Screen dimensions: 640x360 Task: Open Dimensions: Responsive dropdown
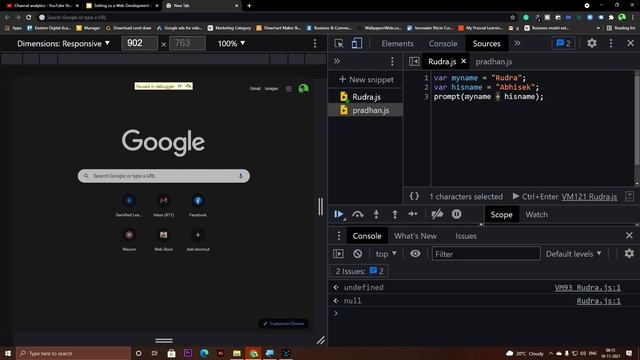coord(63,44)
